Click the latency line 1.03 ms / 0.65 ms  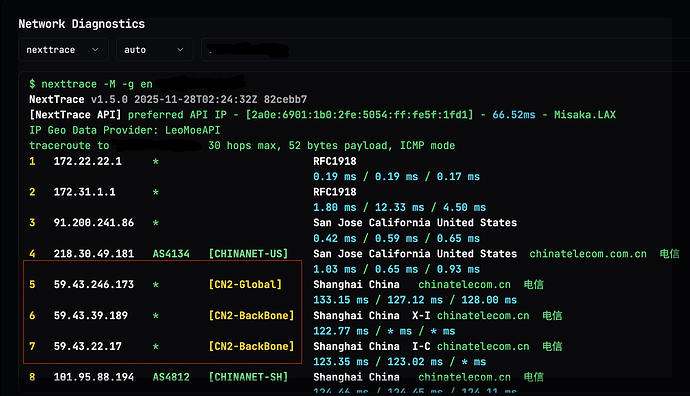396,269
